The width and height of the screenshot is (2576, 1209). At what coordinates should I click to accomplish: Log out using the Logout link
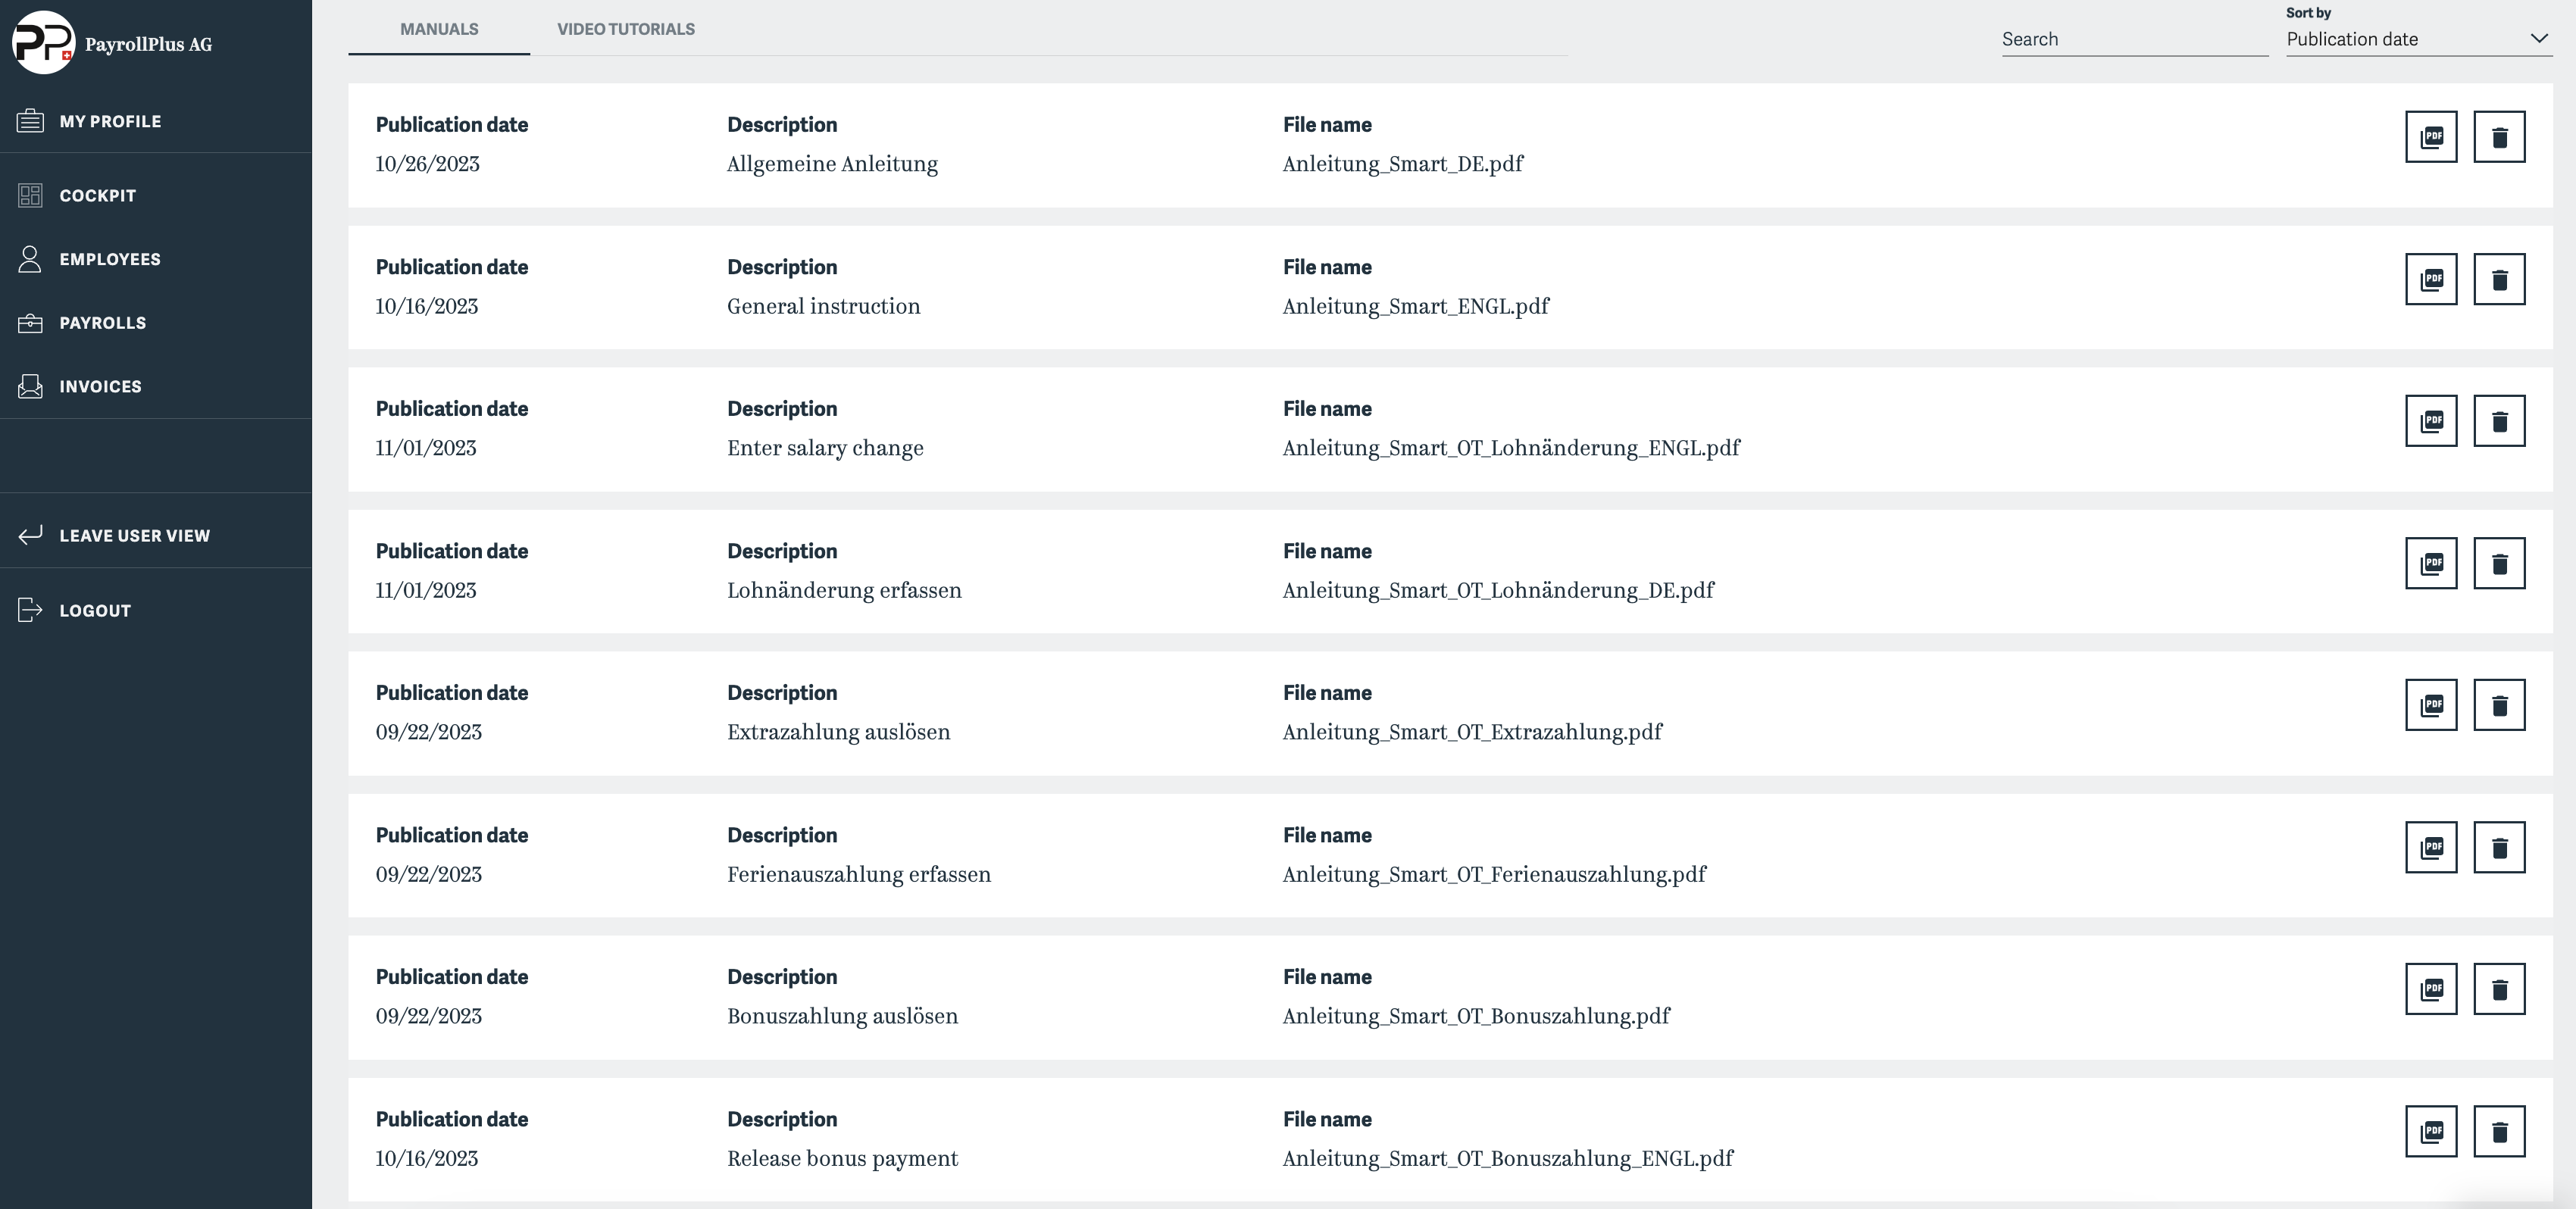(95, 610)
